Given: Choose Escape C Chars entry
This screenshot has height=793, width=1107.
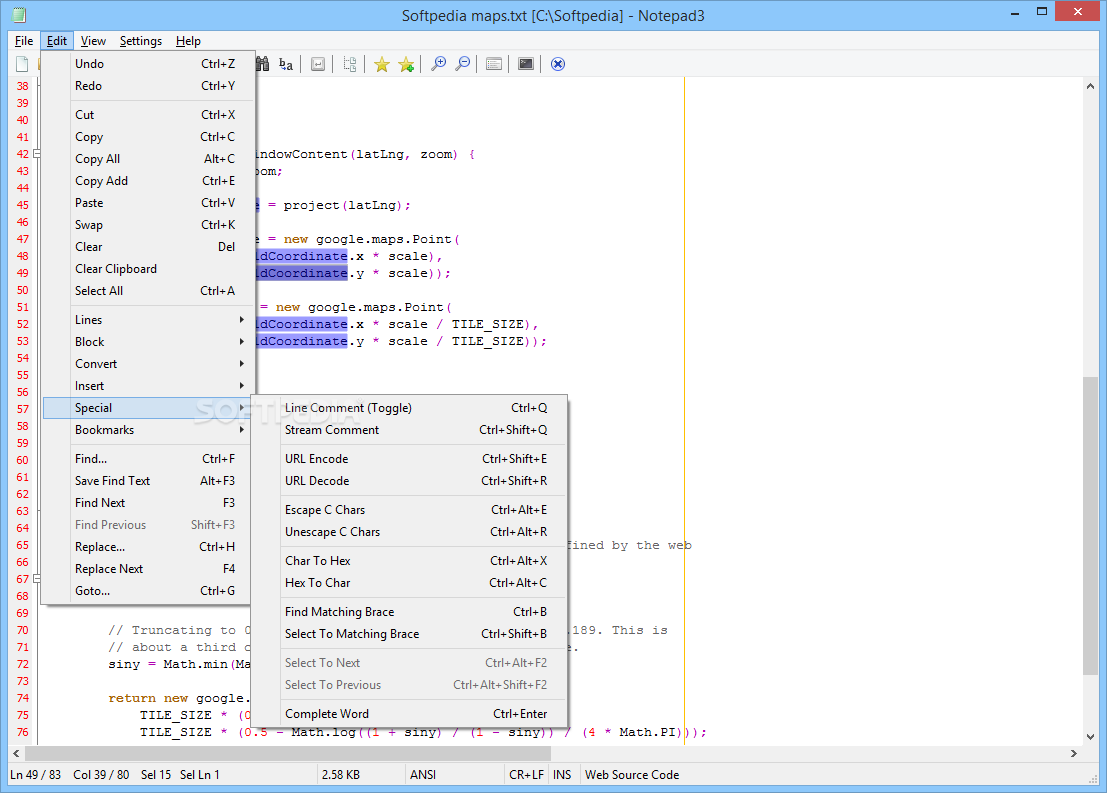Looking at the screenshot, I should 409,510.
